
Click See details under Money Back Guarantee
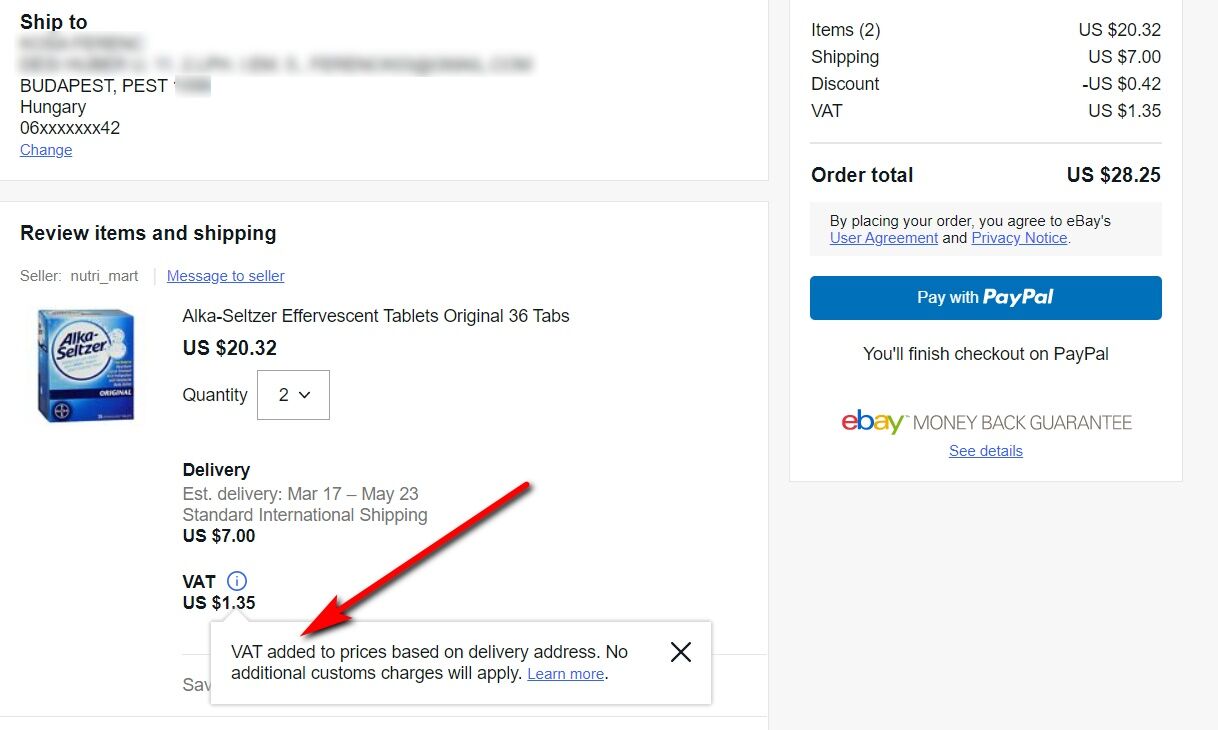click(986, 451)
